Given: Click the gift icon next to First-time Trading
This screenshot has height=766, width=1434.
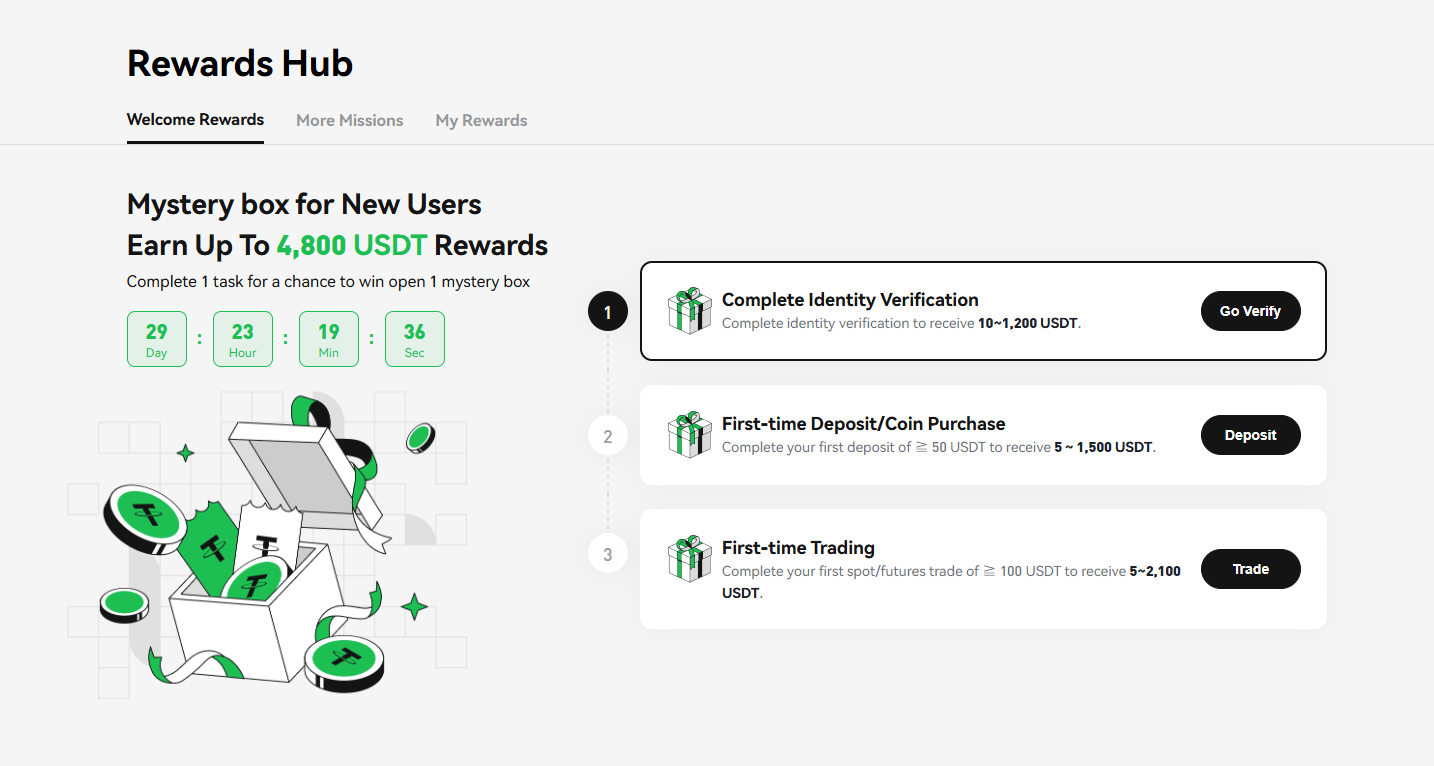Looking at the screenshot, I should 690,558.
